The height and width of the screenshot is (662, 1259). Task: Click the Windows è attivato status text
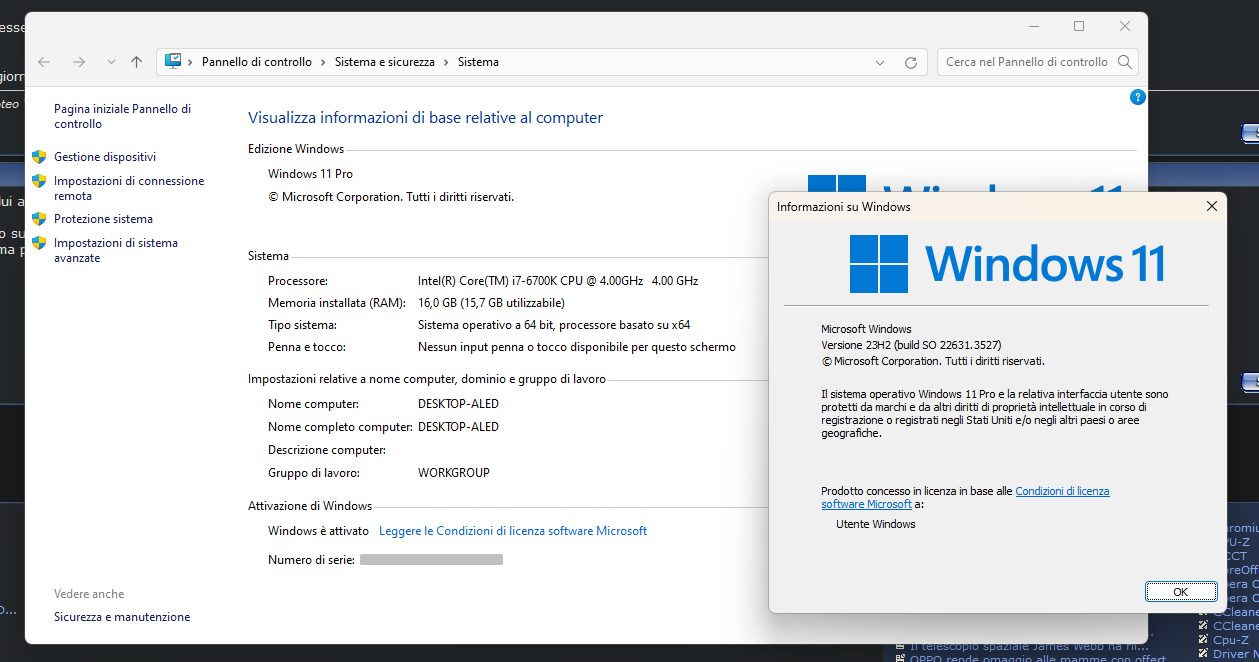pos(318,531)
